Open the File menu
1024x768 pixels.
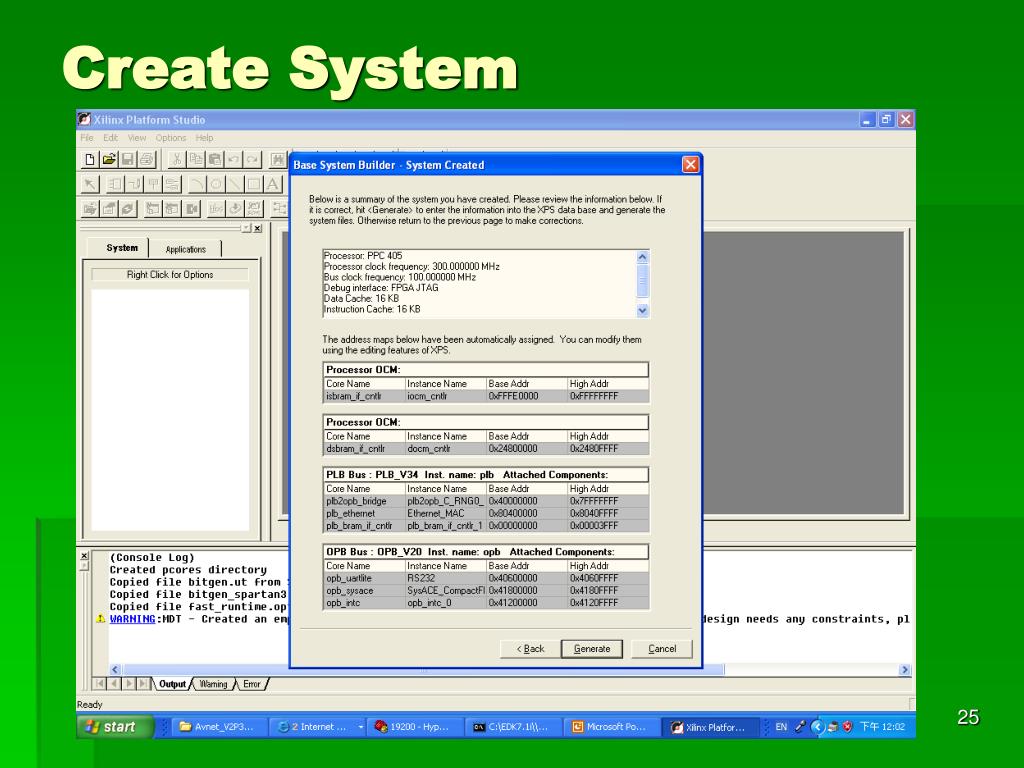point(87,138)
